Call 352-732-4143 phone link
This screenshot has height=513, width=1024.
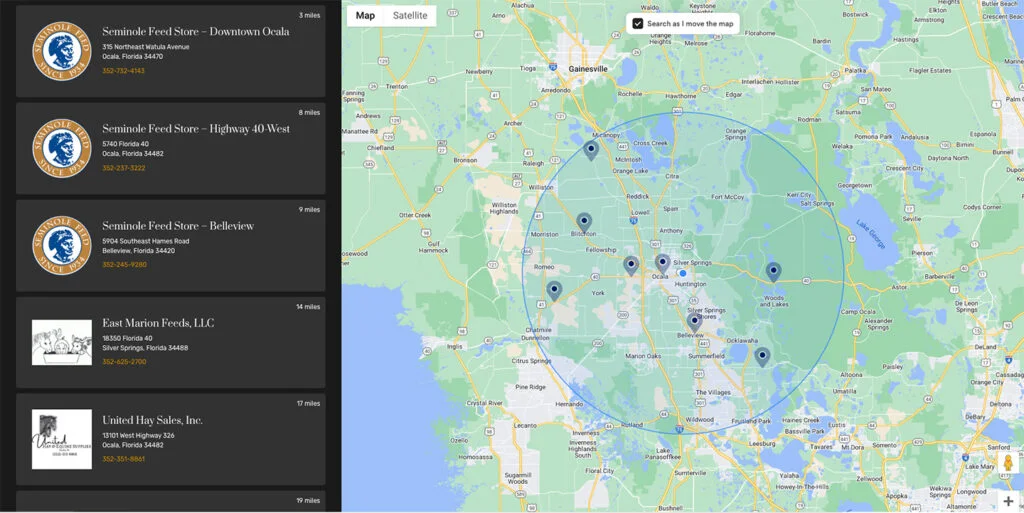(123, 70)
